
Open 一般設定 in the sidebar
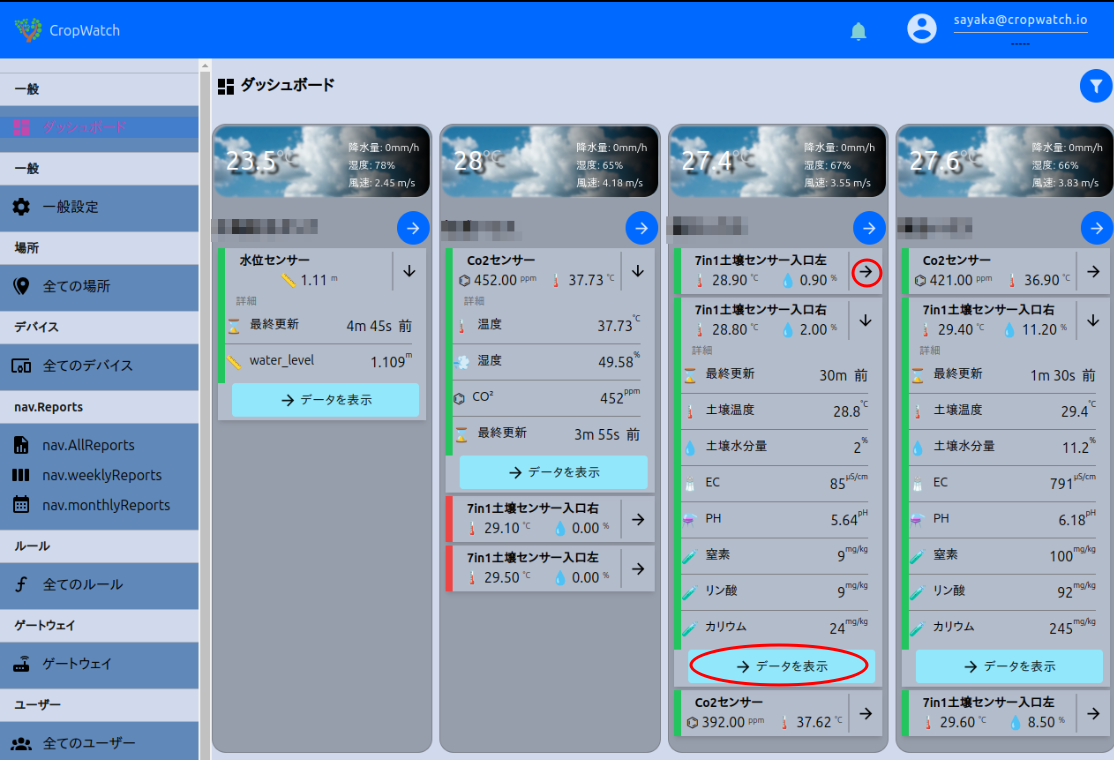[70, 207]
